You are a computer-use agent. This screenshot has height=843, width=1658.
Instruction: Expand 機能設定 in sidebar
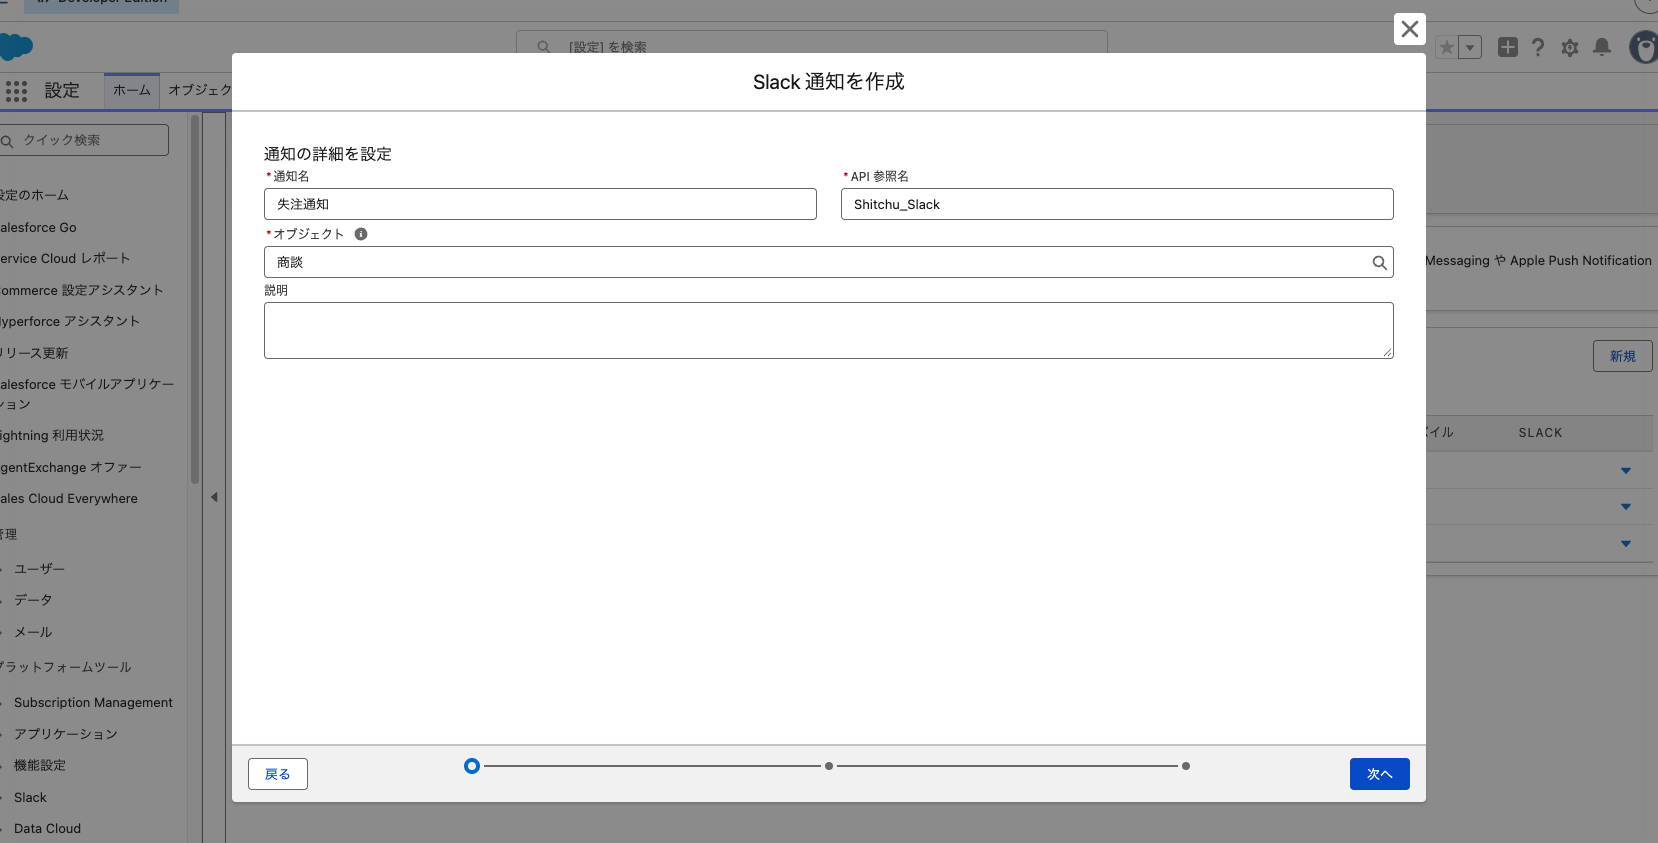click(40, 765)
